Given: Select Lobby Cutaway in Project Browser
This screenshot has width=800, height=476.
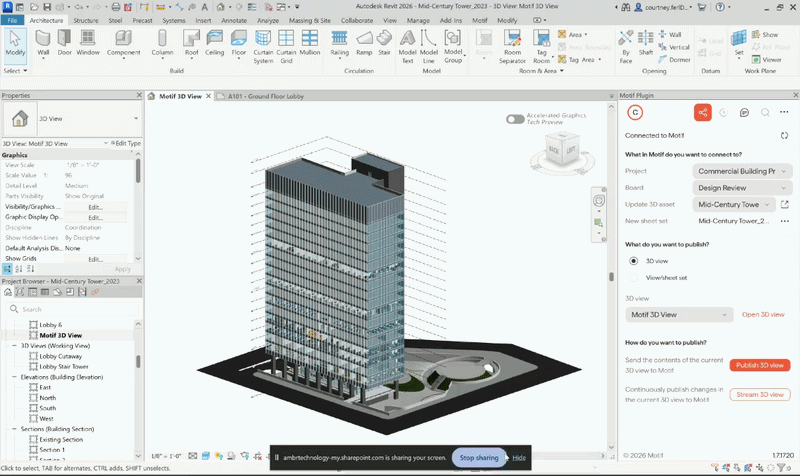Looking at the screenshot, I should click(60, 356).
